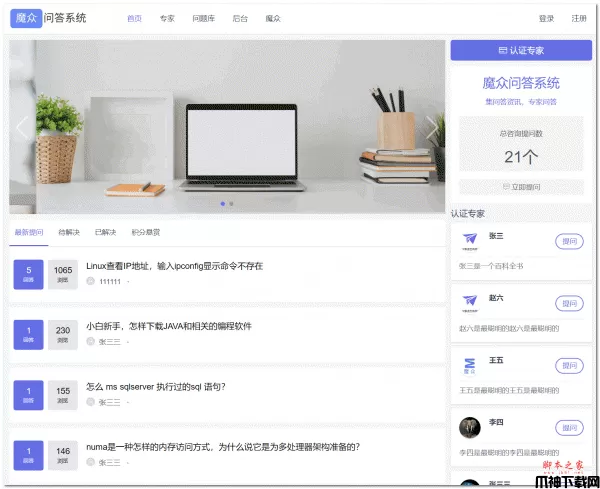Click the 认证专家 button

click(x=521, y=50)
